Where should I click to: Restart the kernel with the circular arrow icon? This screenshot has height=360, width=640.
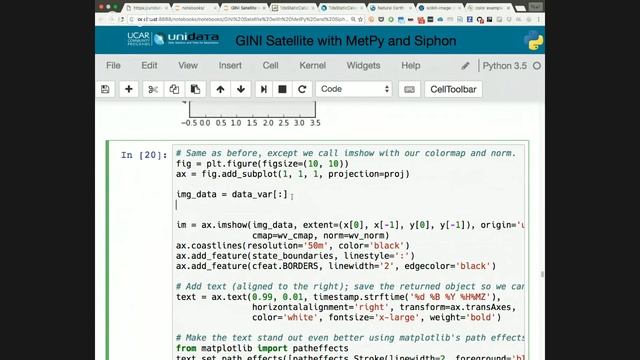302,89
